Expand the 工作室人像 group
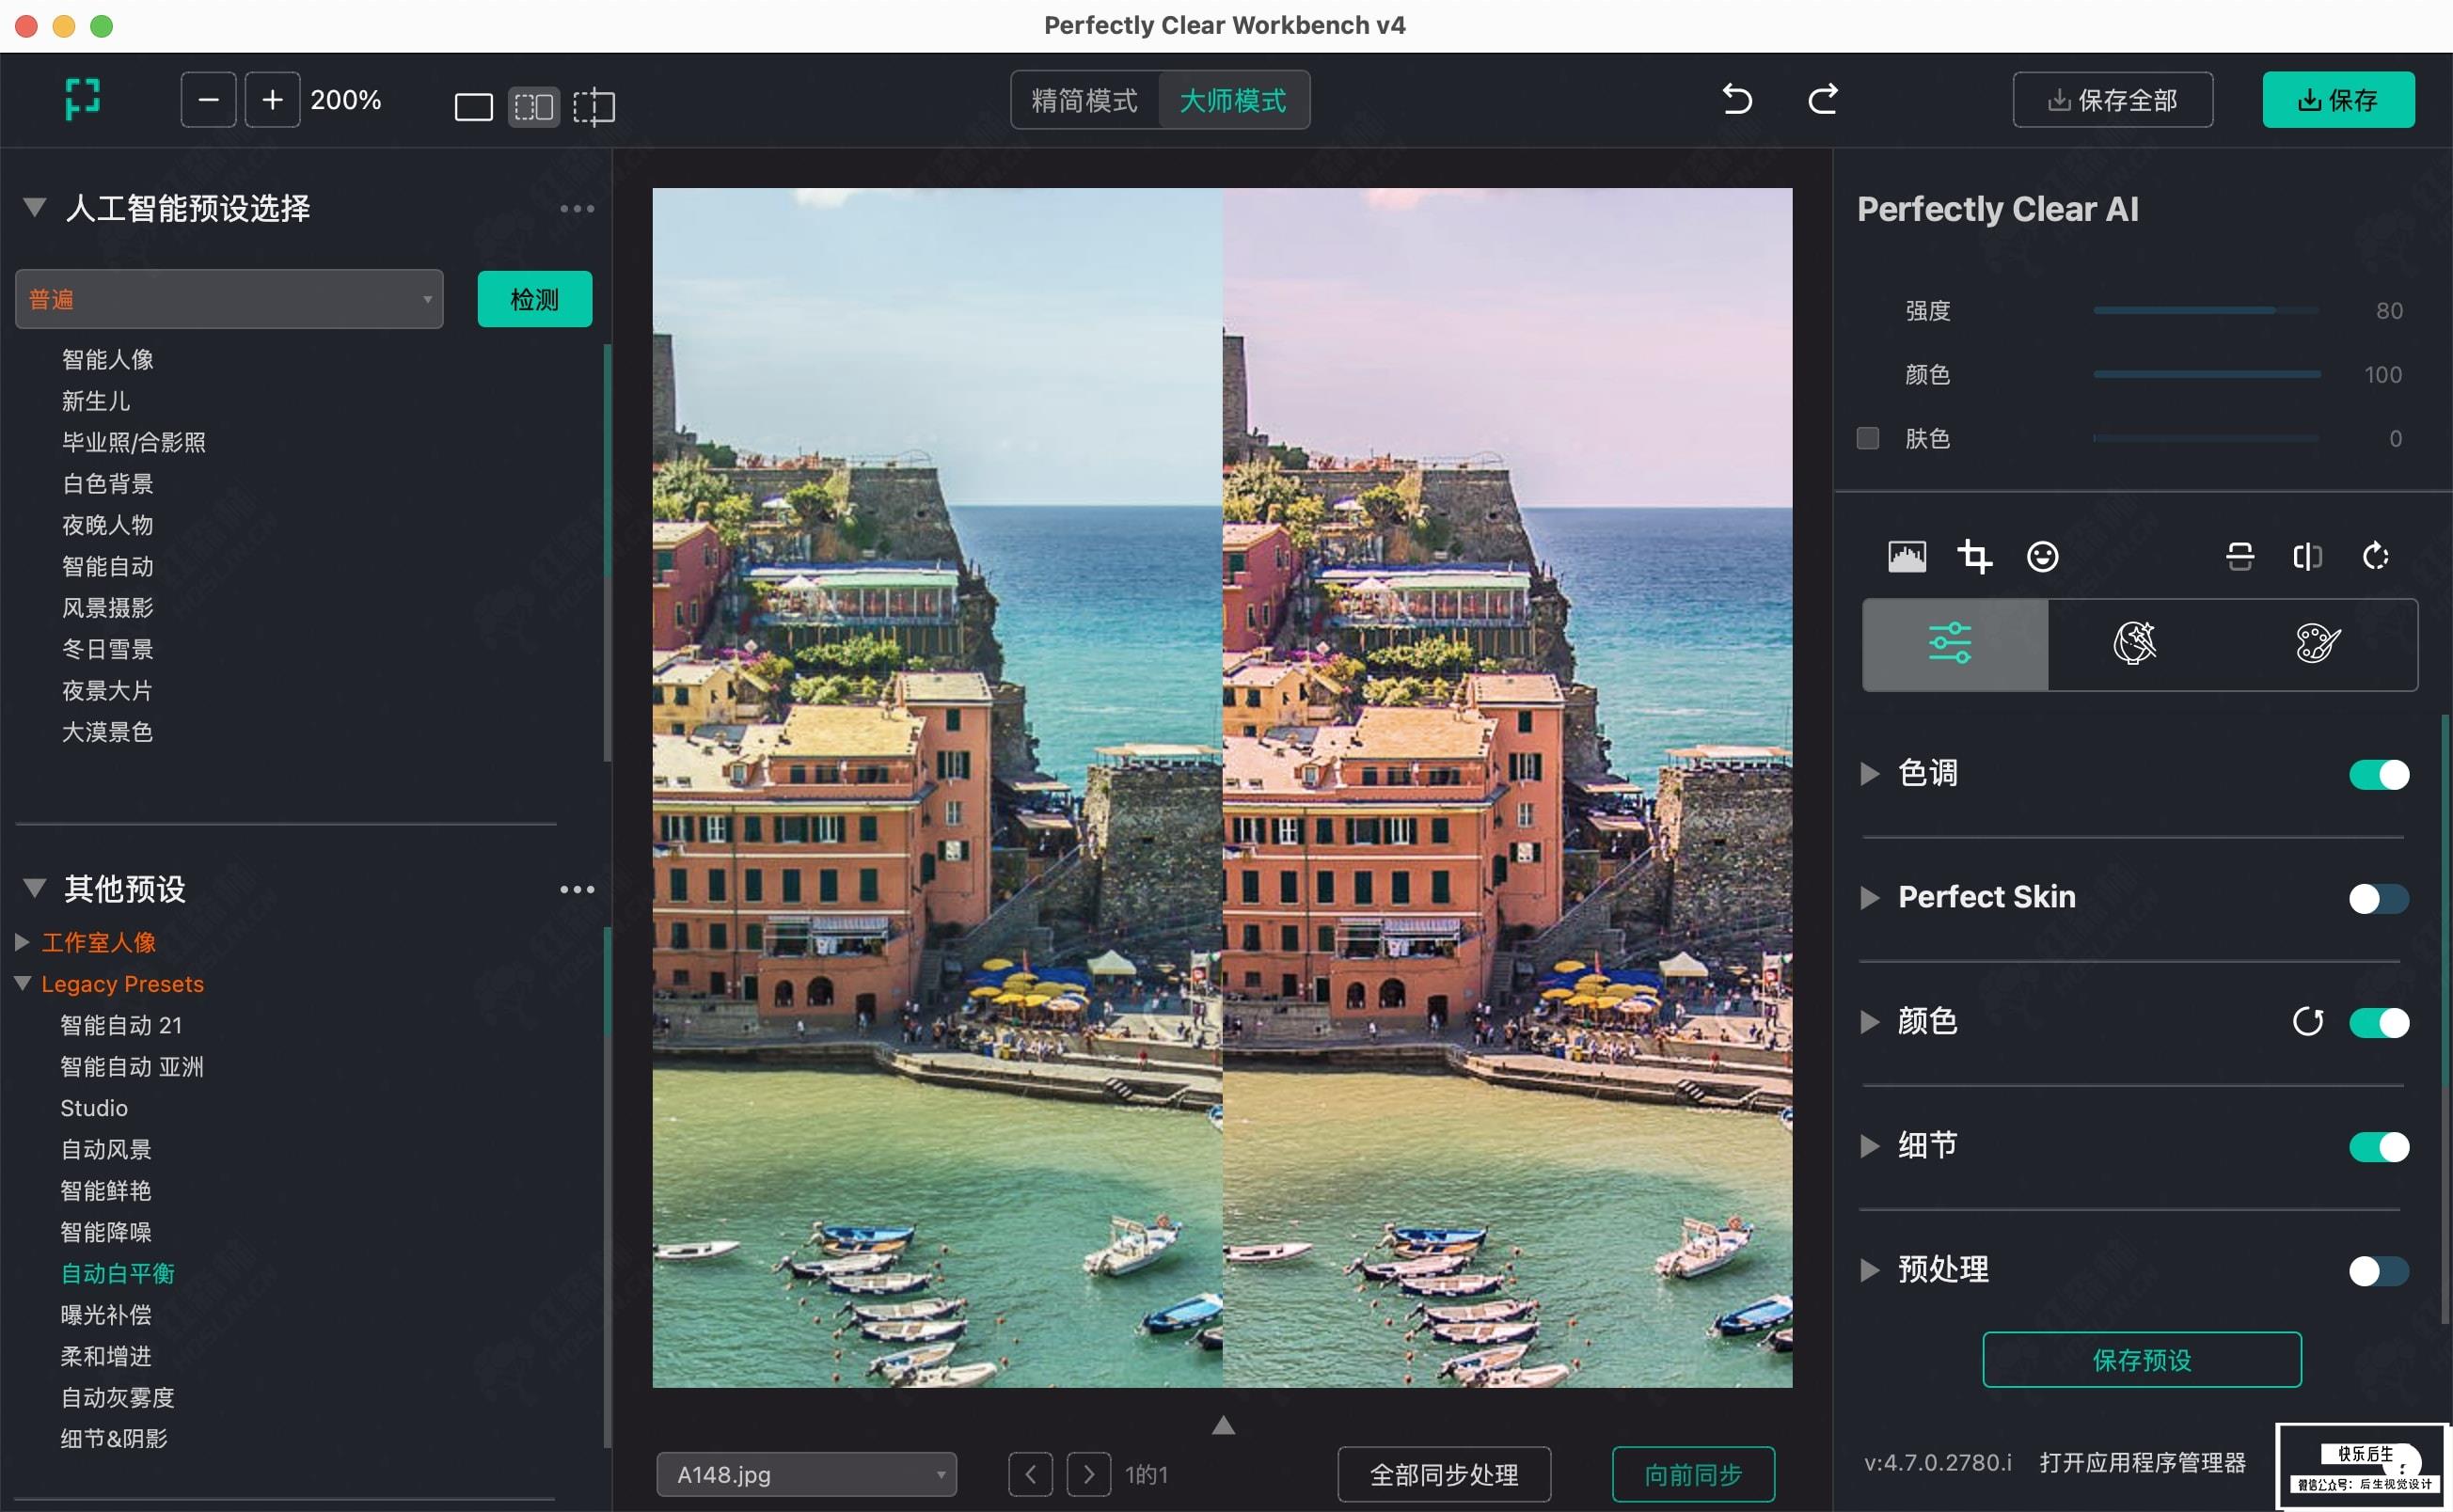2453x1512 pixels. pyautogui.click(x=22, y=942)
